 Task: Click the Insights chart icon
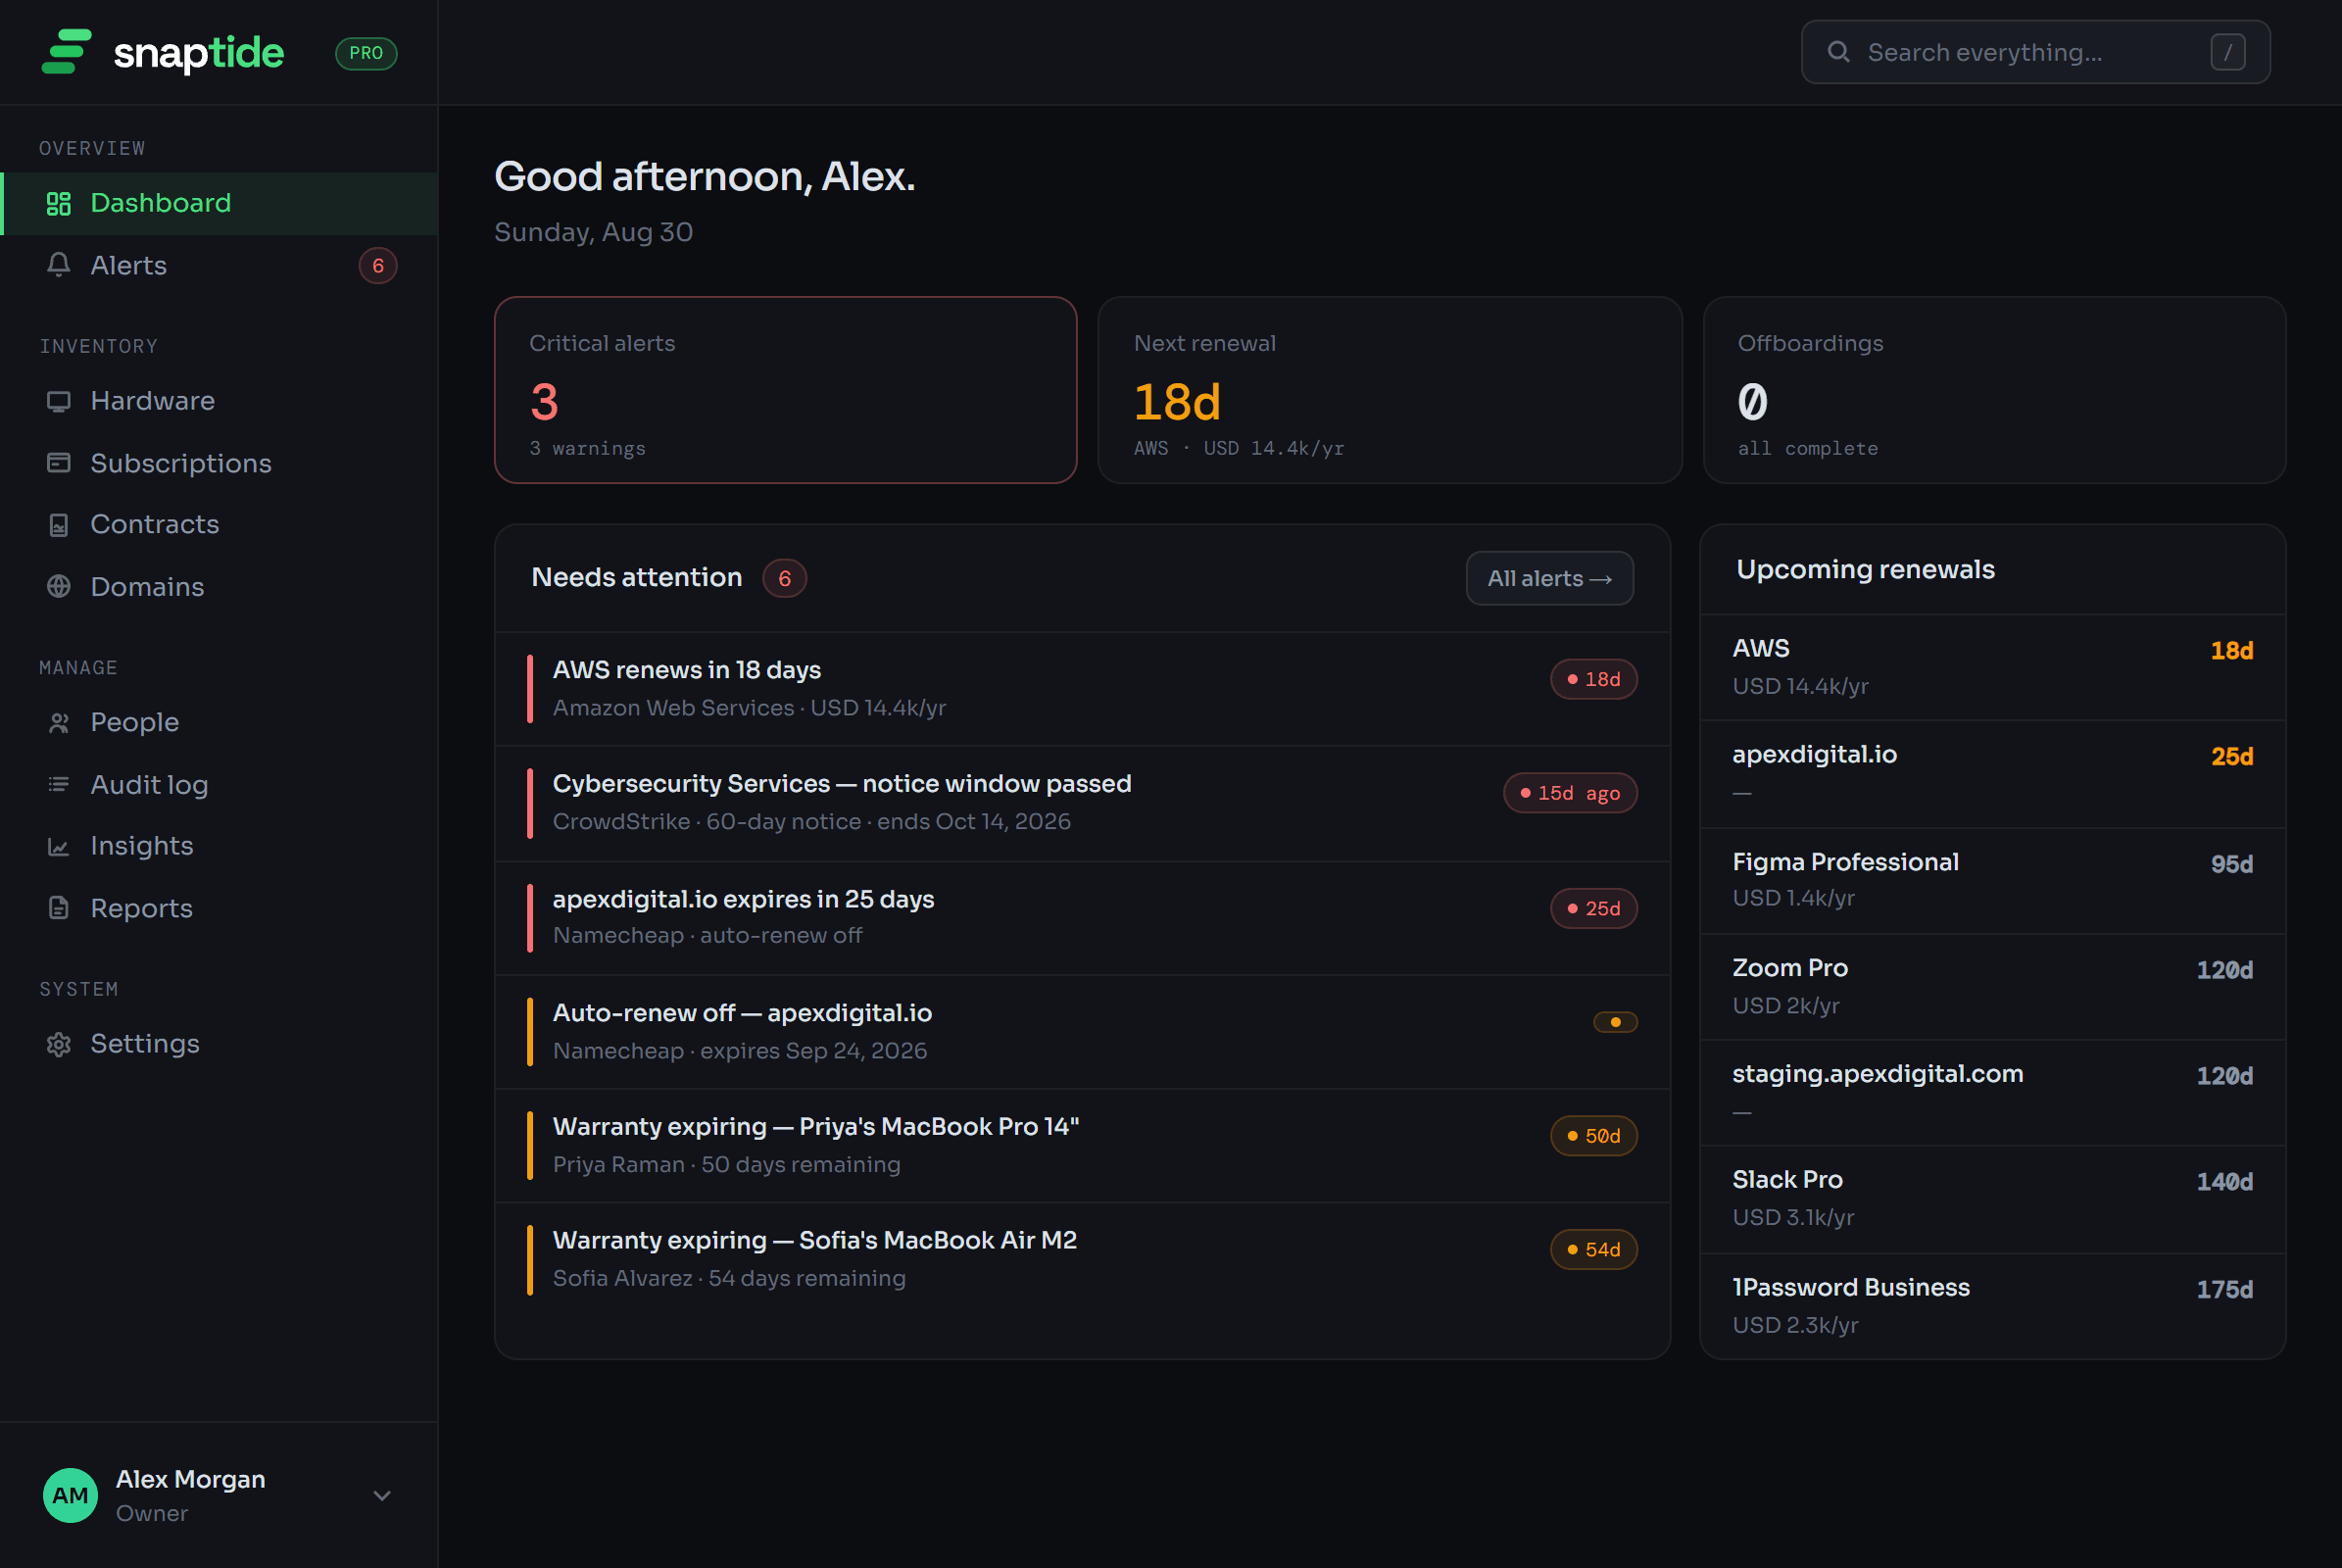[x=59, y=847]
